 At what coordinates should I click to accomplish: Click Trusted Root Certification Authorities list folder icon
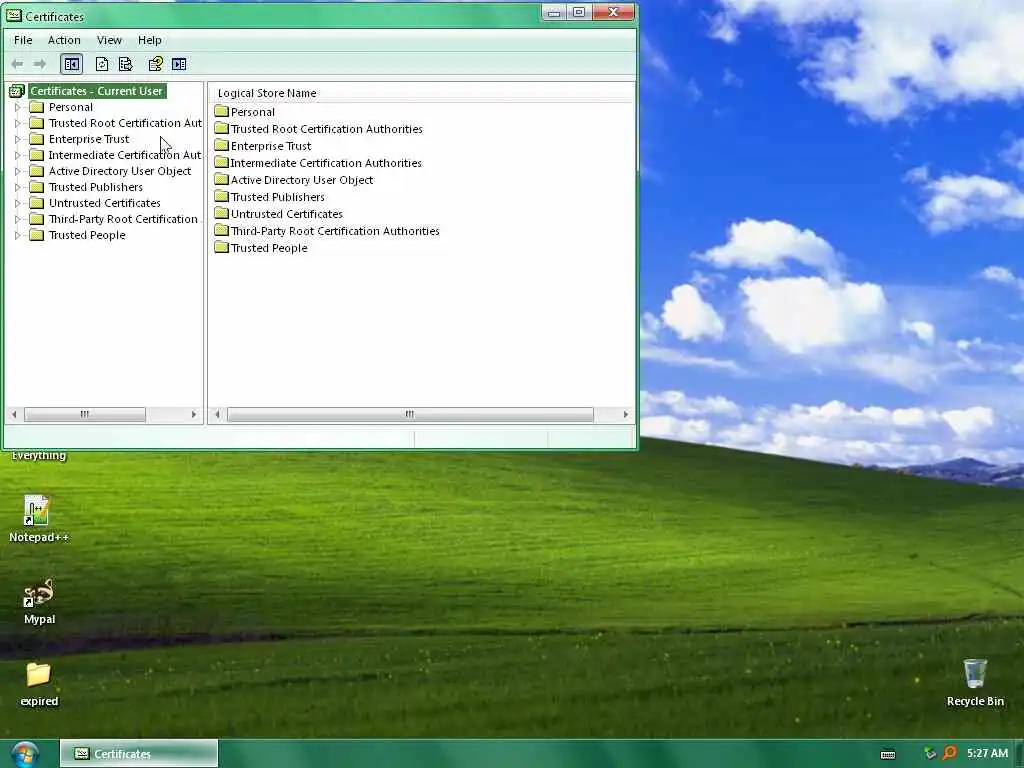221,128
